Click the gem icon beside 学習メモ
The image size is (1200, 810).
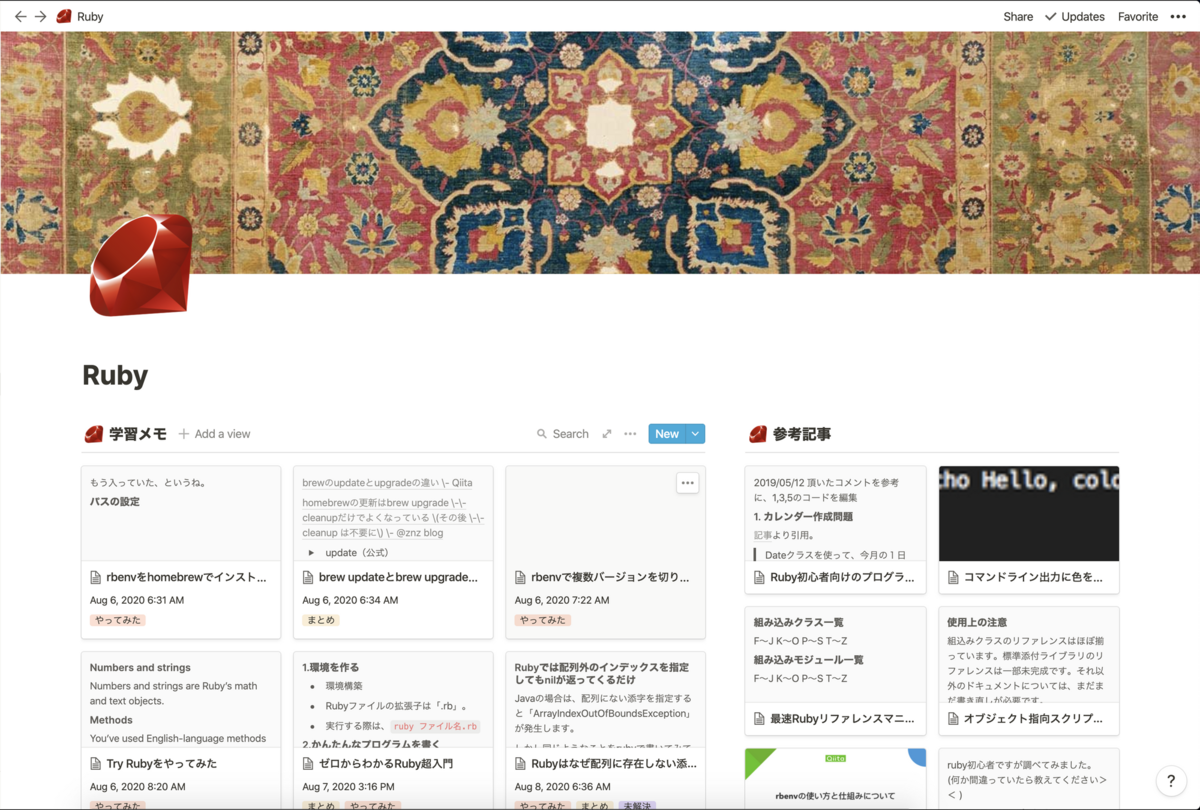coord(94,434)
